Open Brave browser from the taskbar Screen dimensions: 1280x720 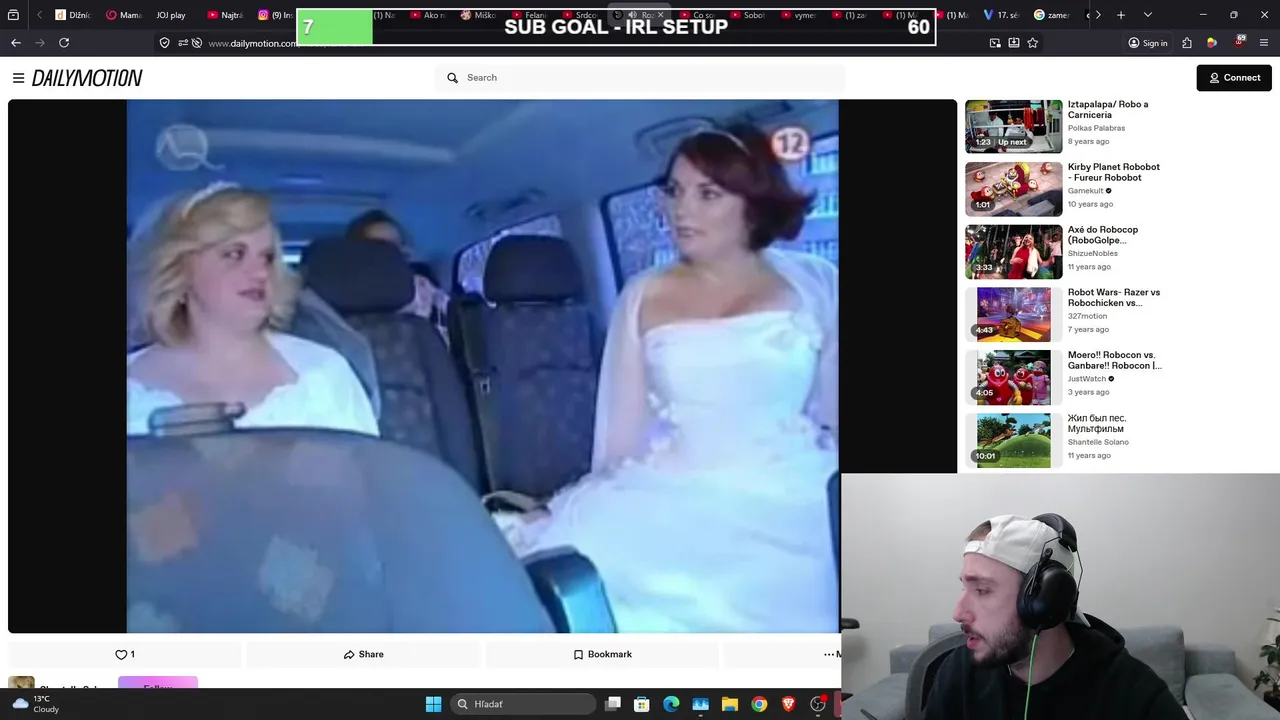pos(788,704)
